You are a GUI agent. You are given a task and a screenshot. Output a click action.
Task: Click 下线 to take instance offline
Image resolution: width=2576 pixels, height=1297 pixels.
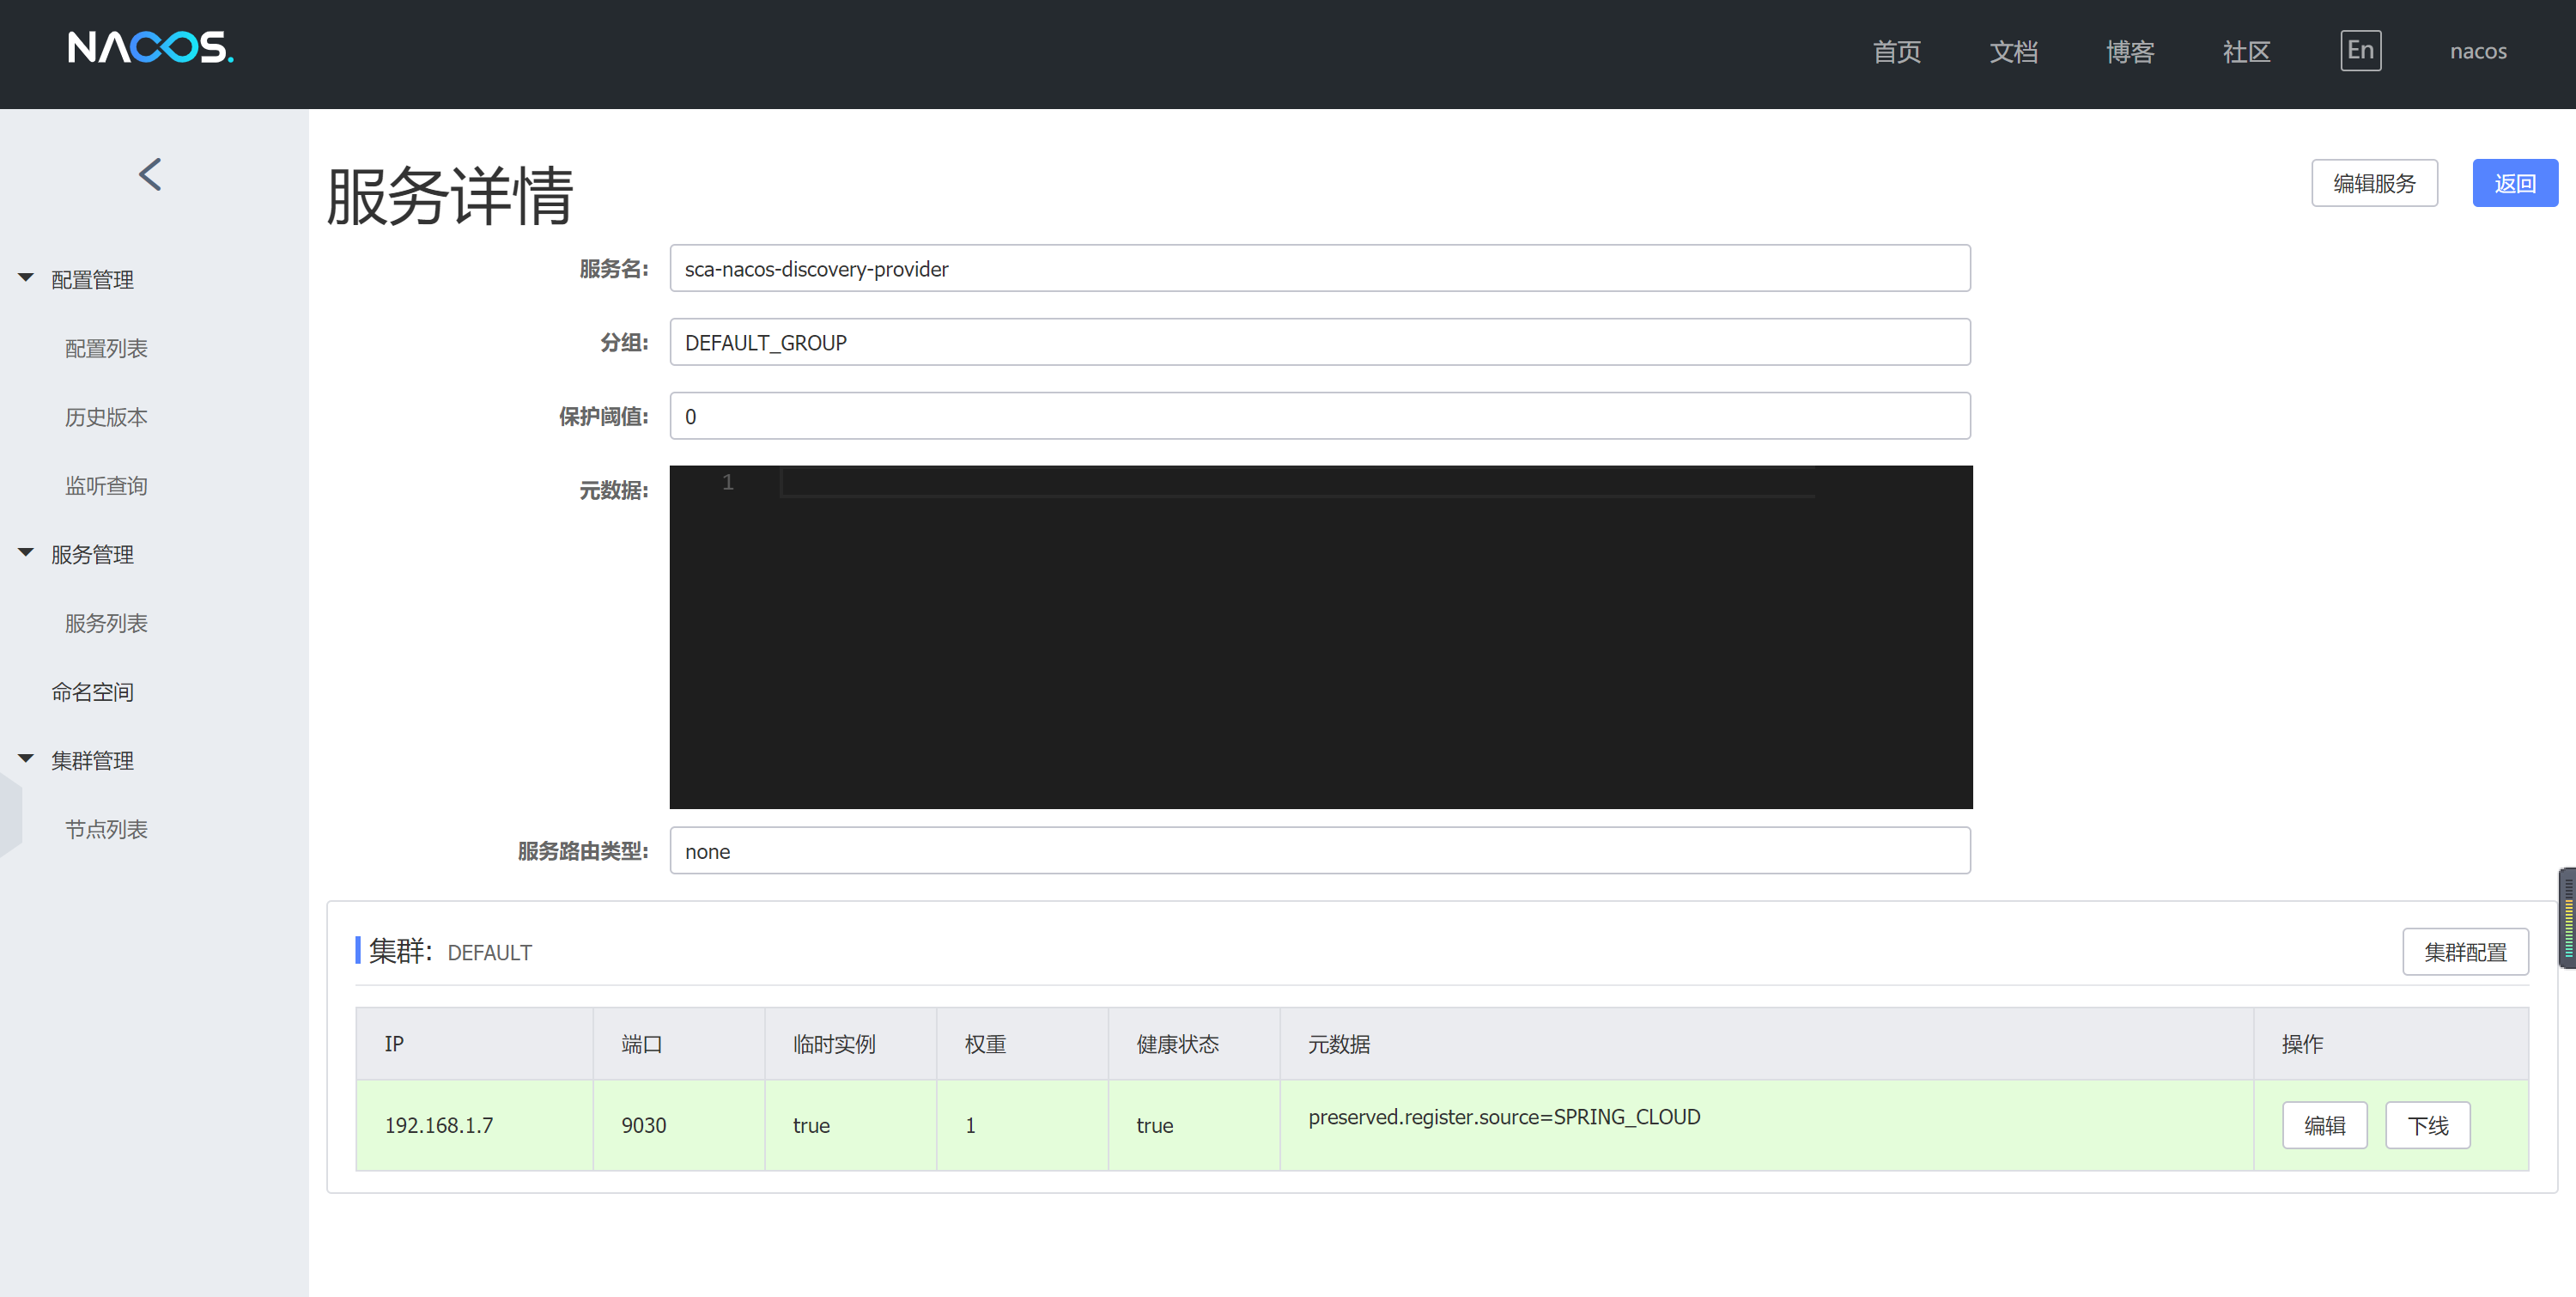coord(2427,1126)
